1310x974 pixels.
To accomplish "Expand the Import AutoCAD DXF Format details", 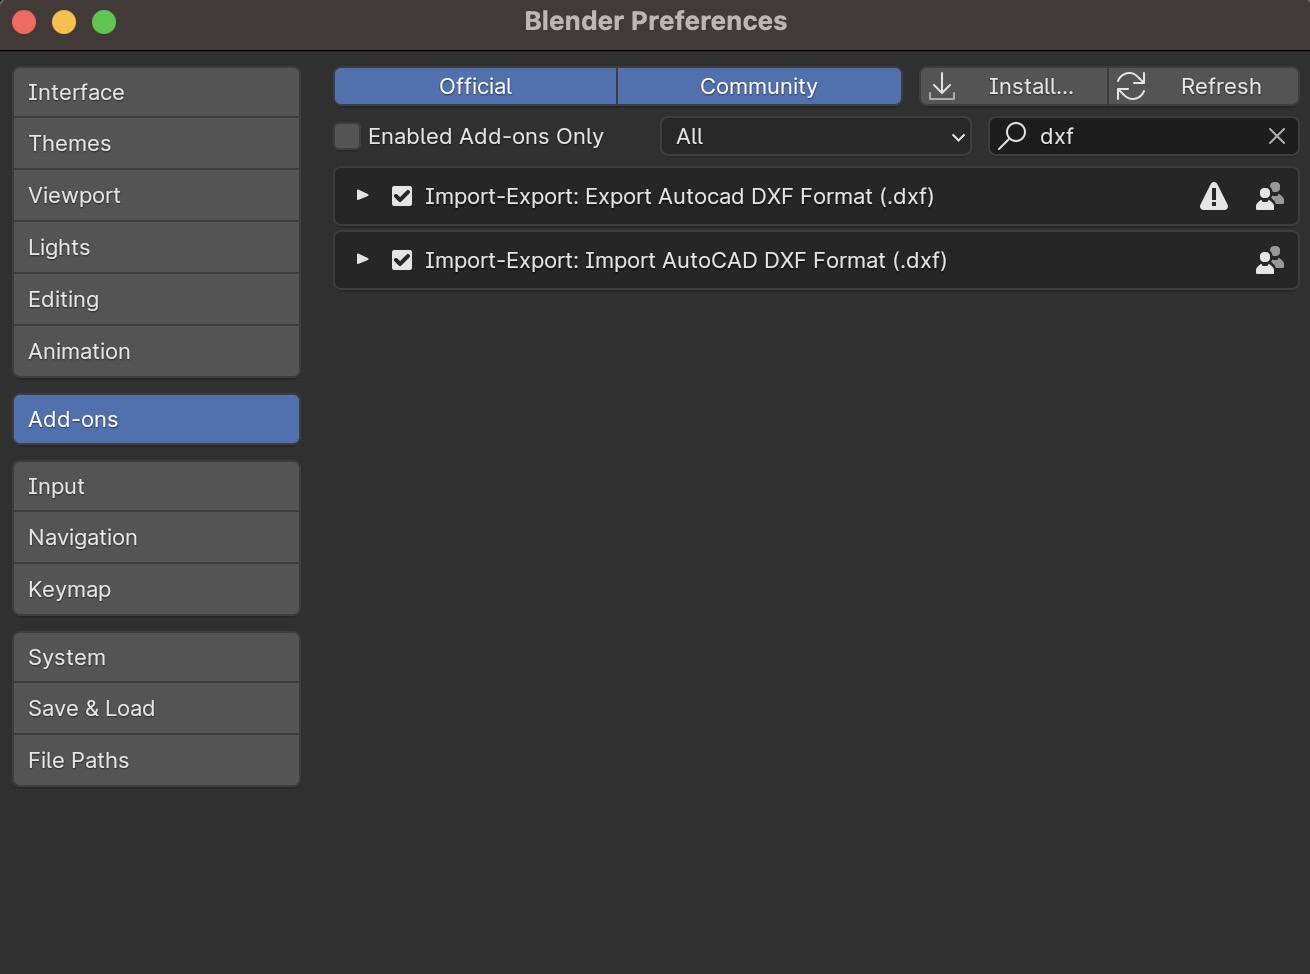I will [363, 259].
